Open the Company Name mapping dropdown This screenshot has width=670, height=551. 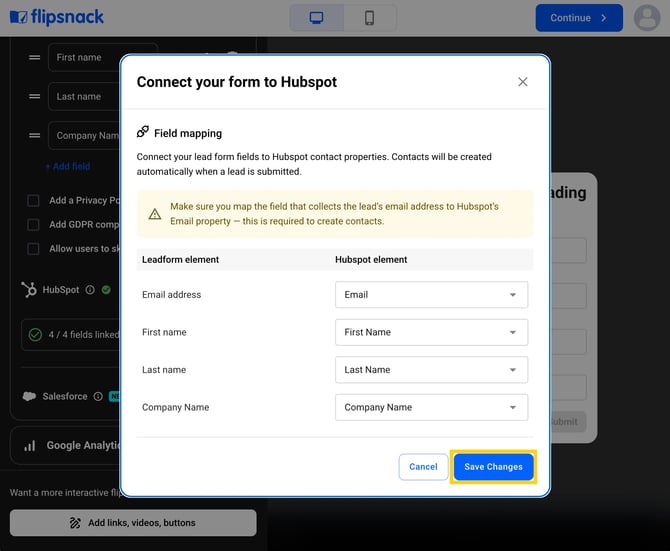pos(431,407)
